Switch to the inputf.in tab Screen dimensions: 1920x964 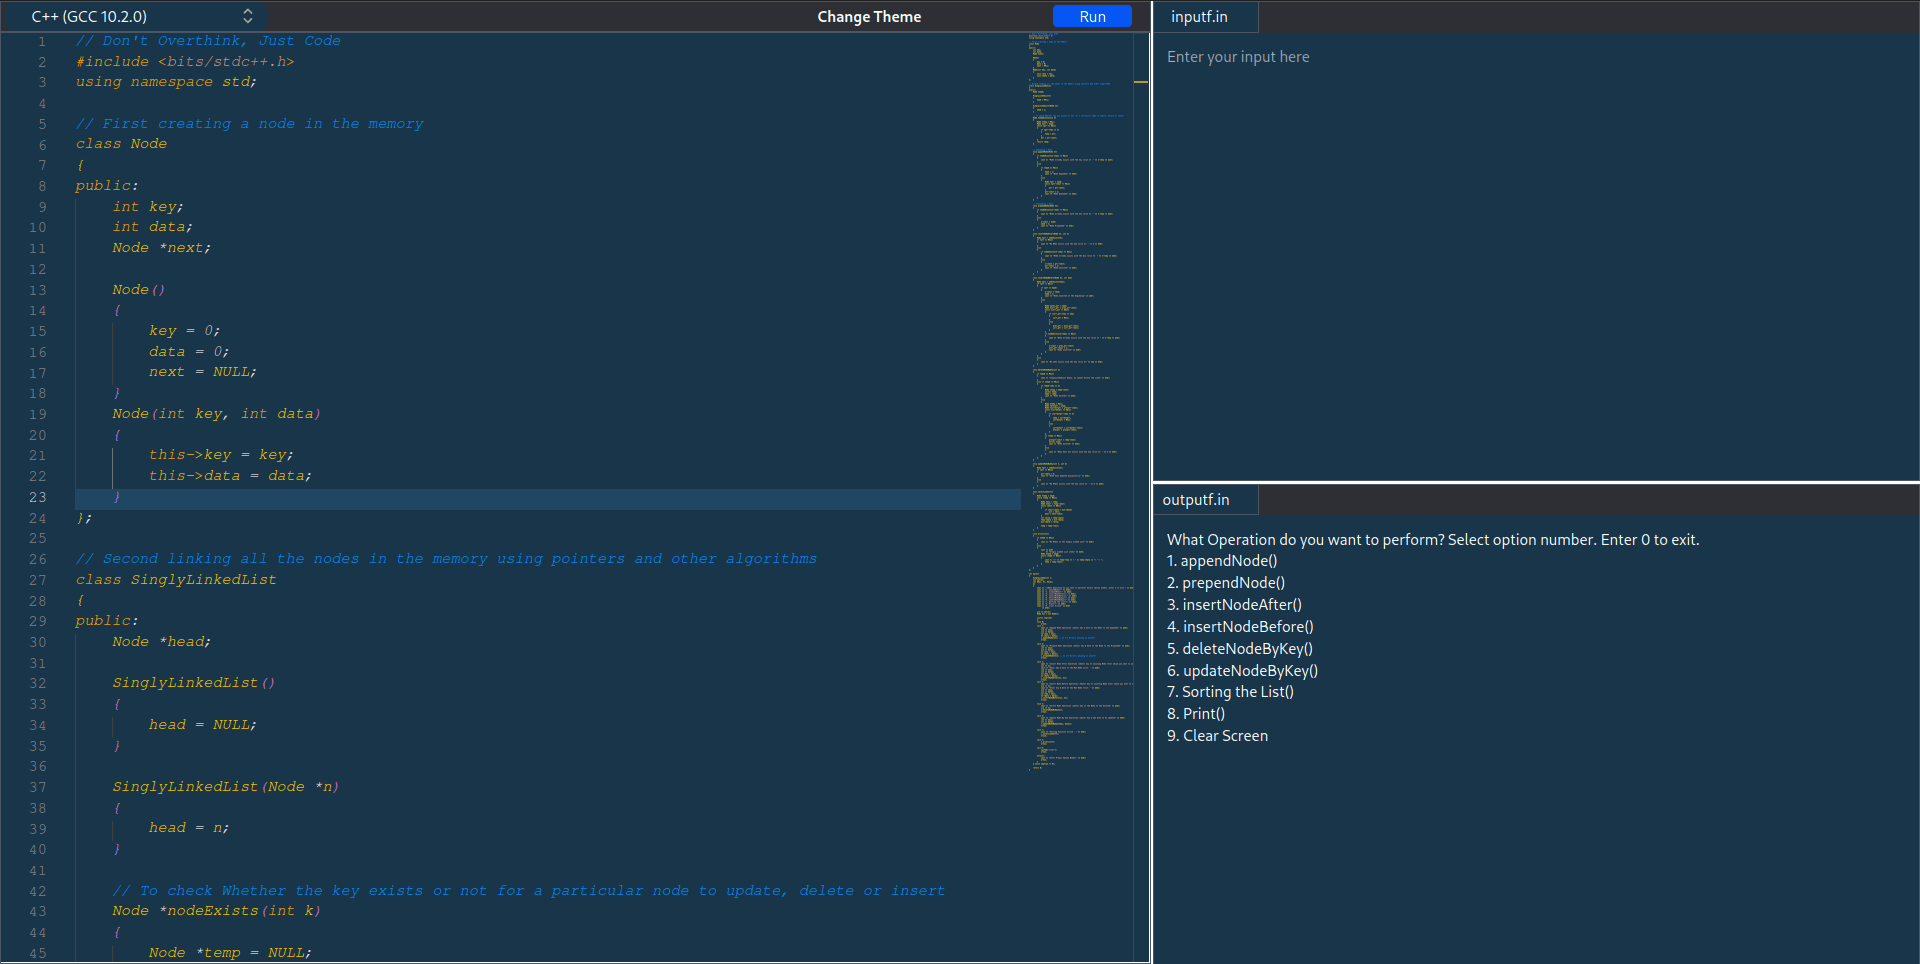pos(1203,16)
